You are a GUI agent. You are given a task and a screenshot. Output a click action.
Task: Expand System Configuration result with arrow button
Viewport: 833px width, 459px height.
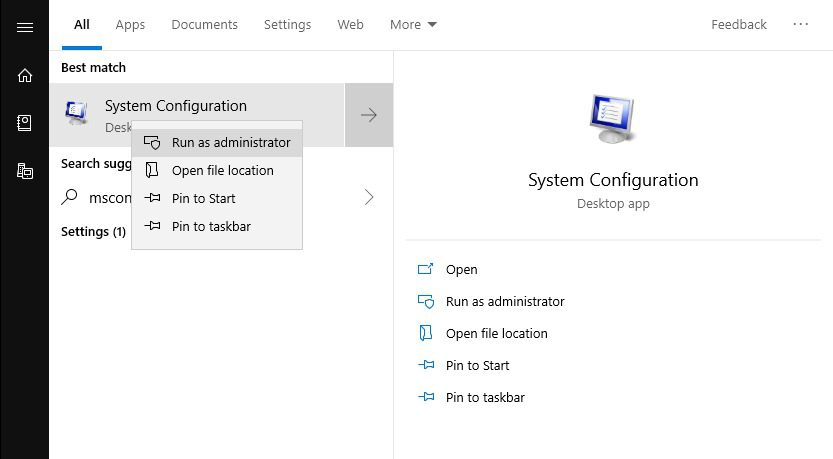[x=369, y=115]
